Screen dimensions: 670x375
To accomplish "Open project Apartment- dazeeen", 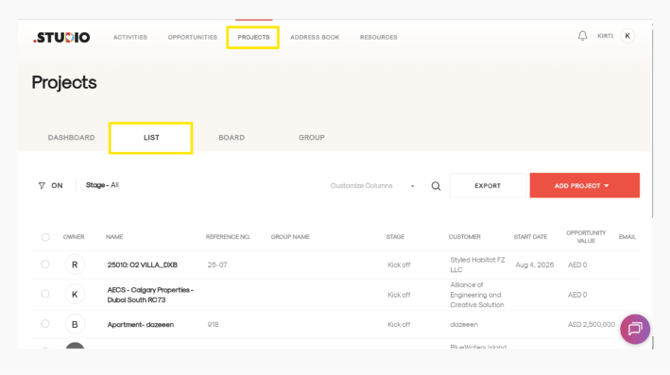I will 141,325.
